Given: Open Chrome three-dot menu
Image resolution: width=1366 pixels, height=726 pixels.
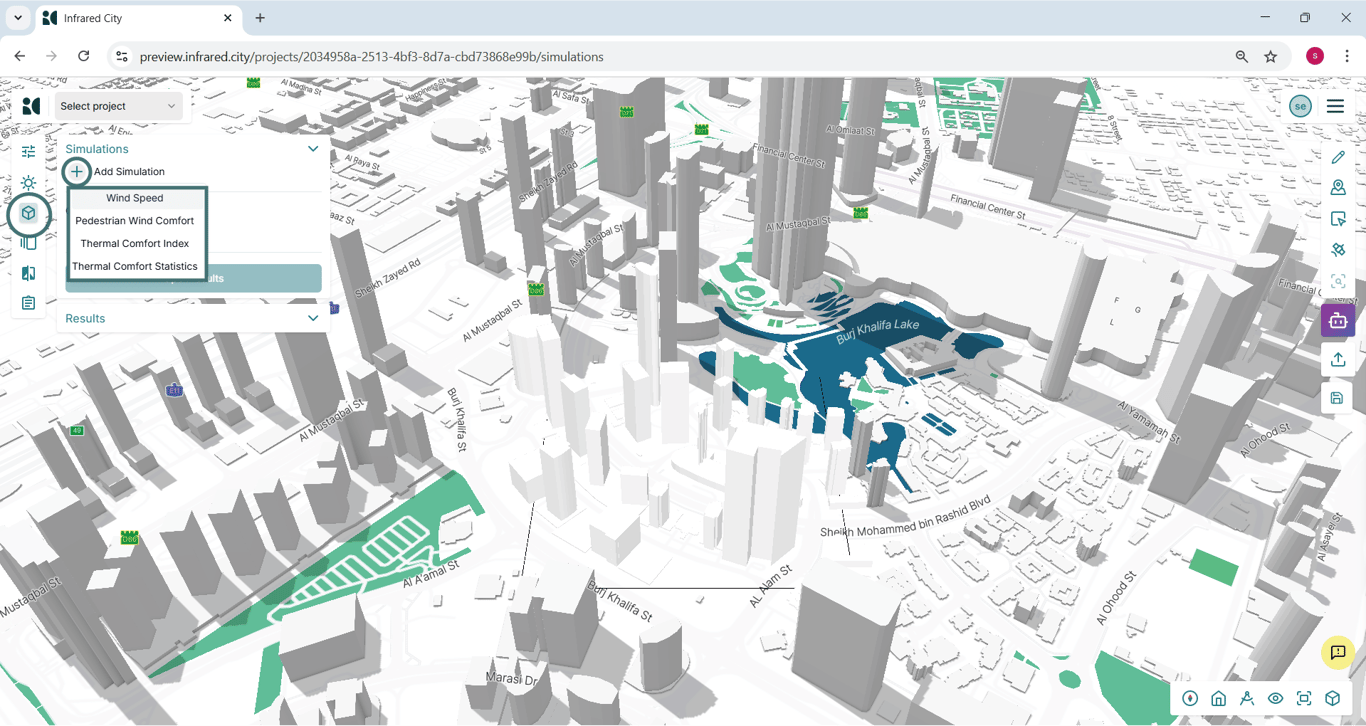Looking at the screenshot, I should click(x=1347, y=57).
